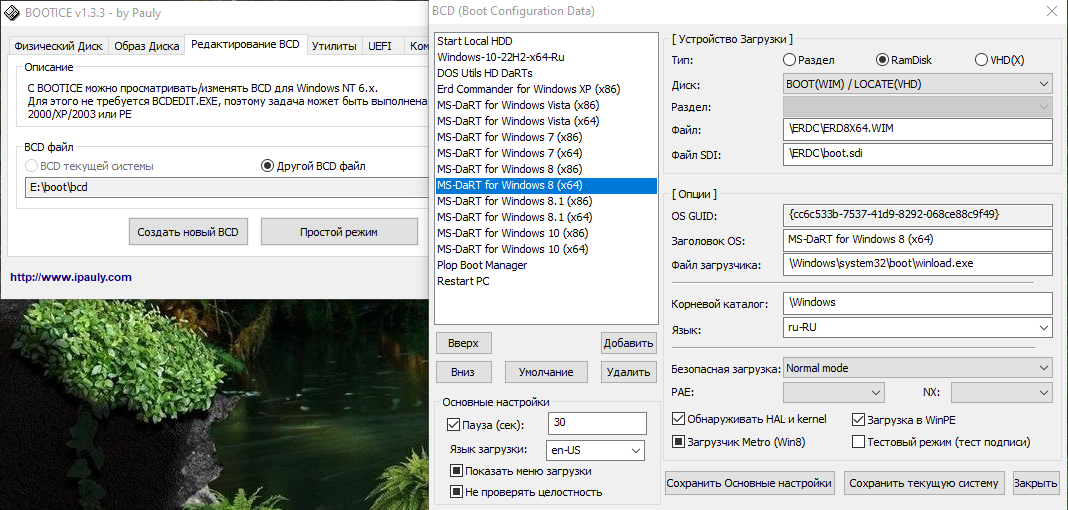The image size is (1068, 510).
Task: Expand the Язык ru-RU combo box
Action: click(x=918, y=328)
